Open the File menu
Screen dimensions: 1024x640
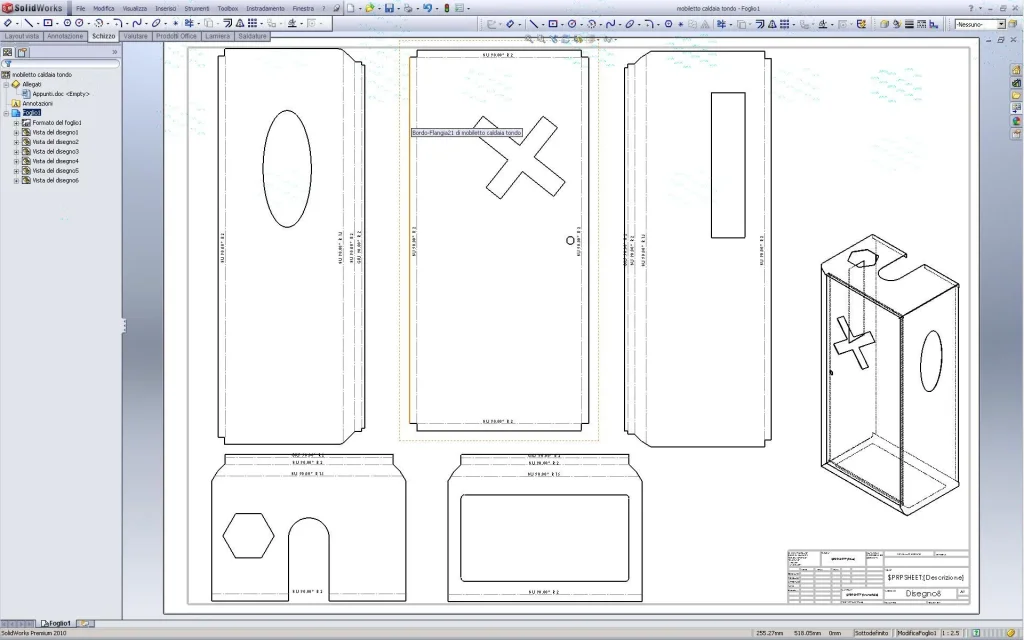point(80,8)
